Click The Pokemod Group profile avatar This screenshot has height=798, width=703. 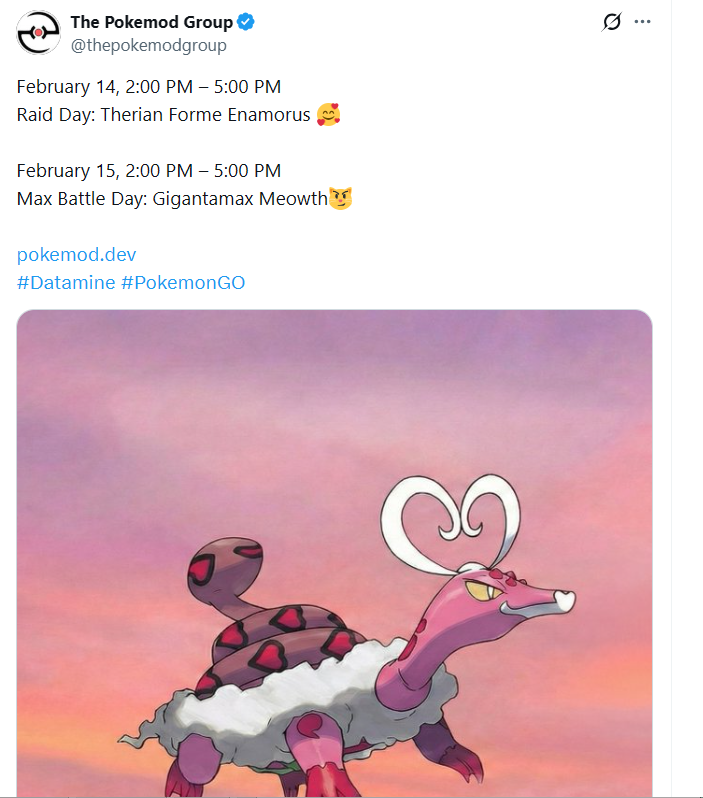click(37, 33)
